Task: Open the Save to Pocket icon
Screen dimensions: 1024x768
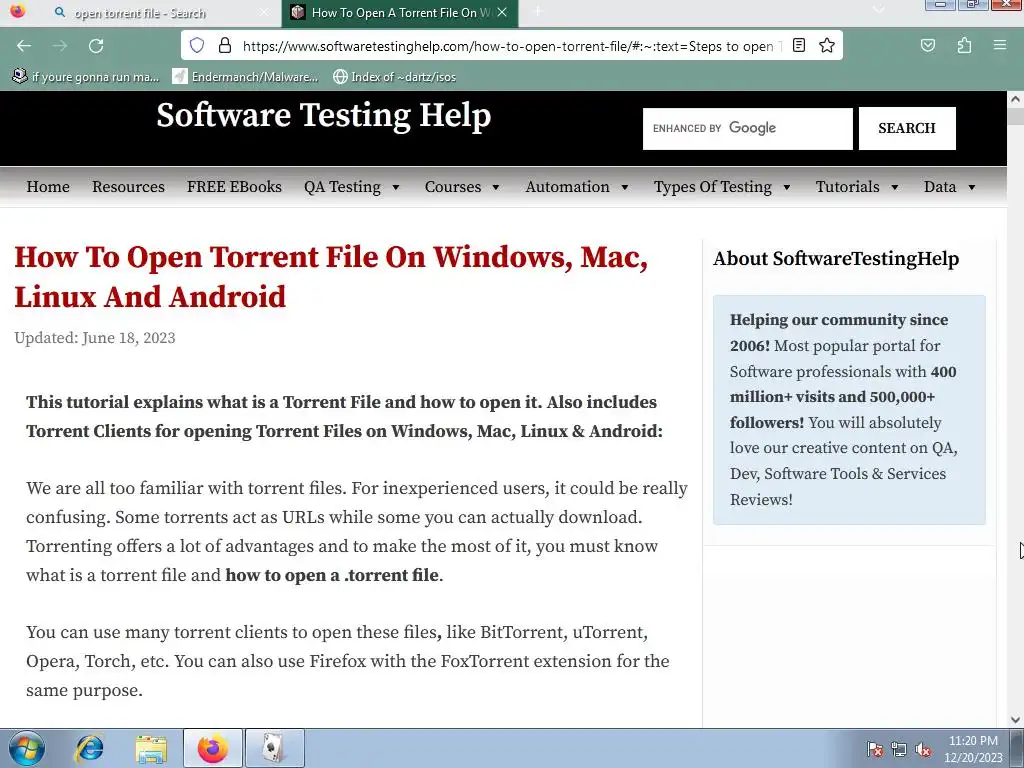Action: [928, 46]
